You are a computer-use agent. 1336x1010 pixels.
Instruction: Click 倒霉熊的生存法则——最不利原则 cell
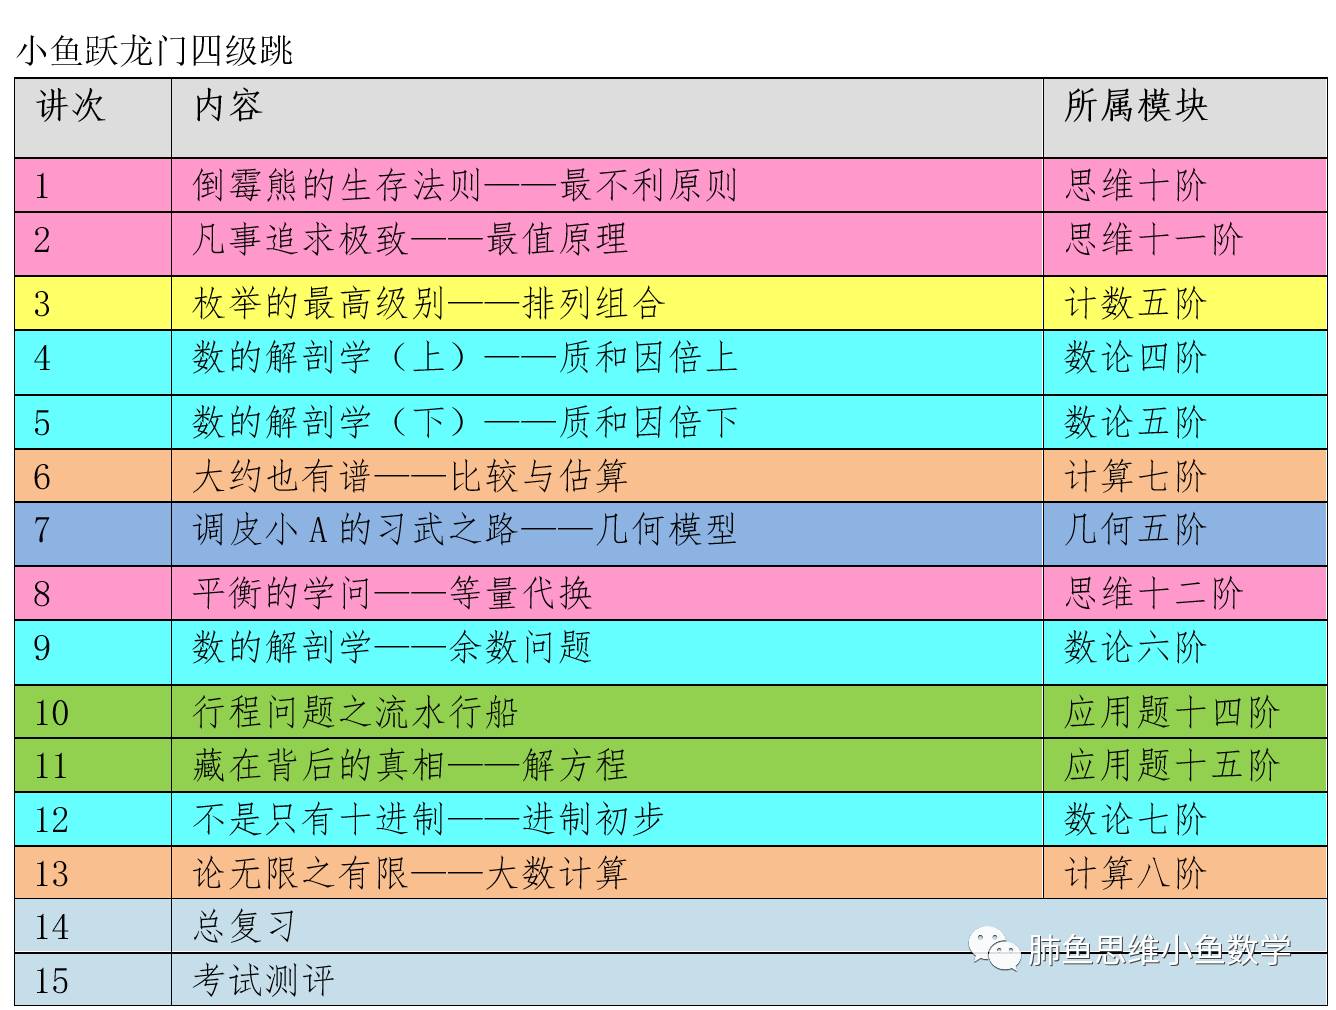point(607,185)
